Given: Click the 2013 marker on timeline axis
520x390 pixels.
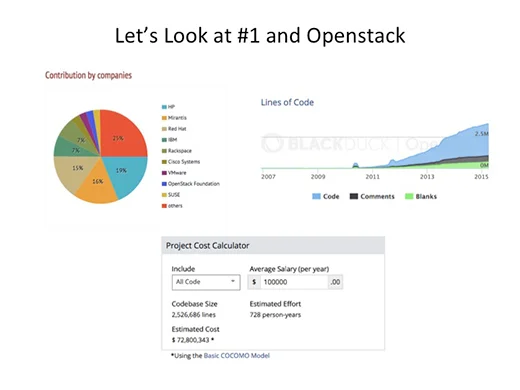Looking at the screenshot, I should pos(427,177).
